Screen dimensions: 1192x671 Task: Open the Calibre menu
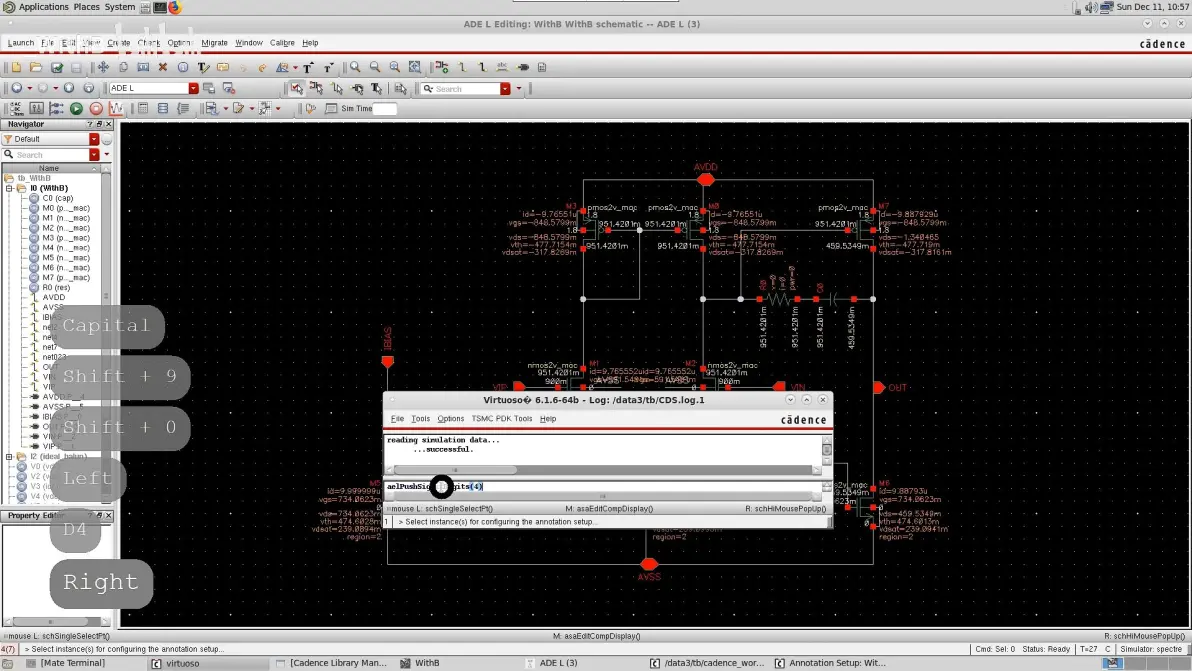[282, 43]
